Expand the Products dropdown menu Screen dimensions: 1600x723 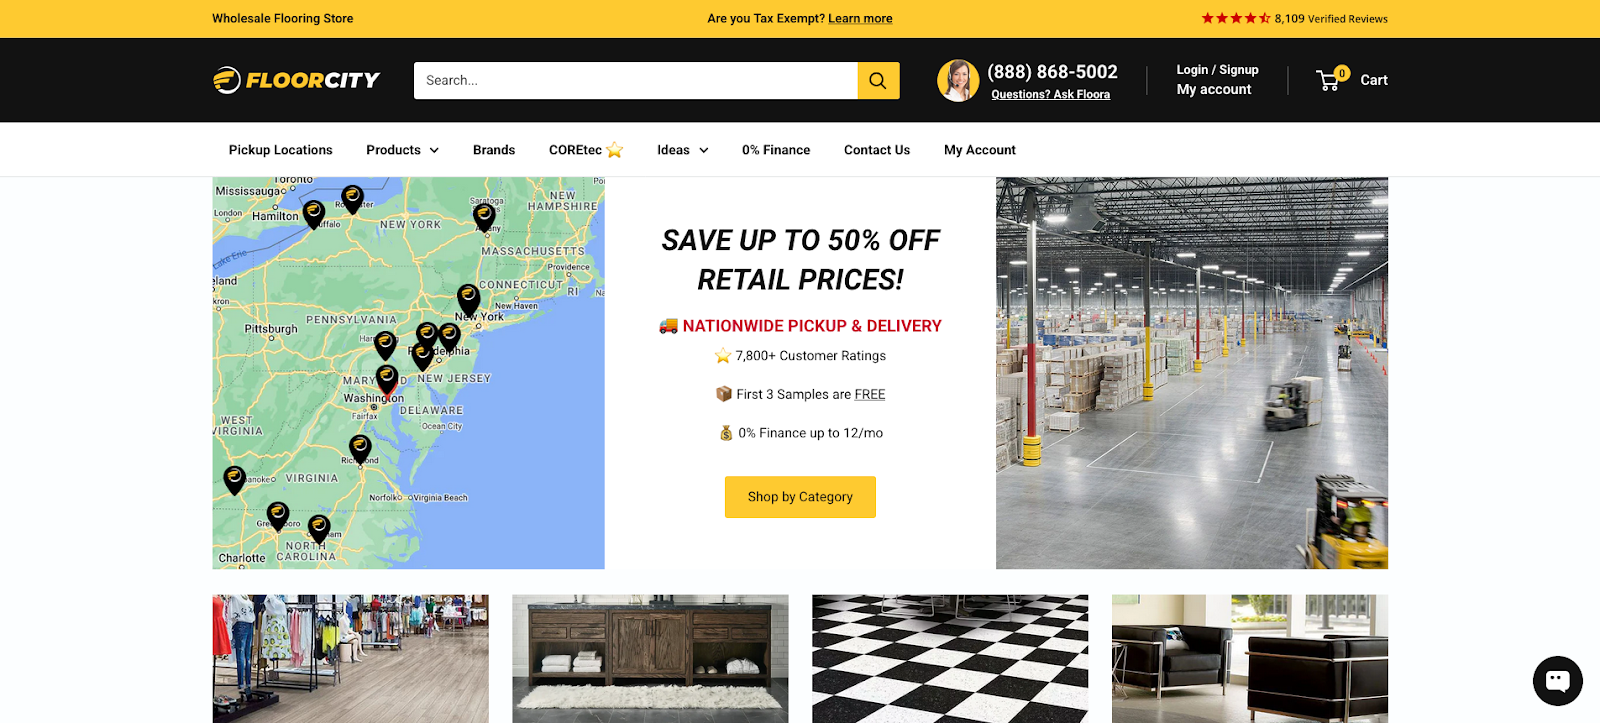click(x=402, y=150)
